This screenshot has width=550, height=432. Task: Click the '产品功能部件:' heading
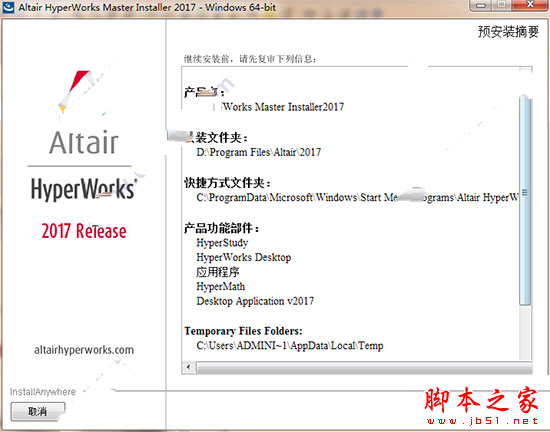click(222, 228)
